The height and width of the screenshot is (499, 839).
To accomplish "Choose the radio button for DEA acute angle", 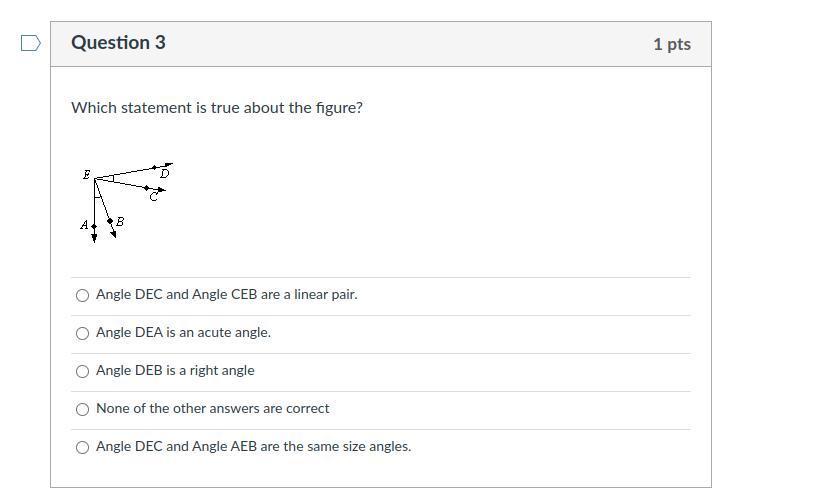I will tap(83, 333).
